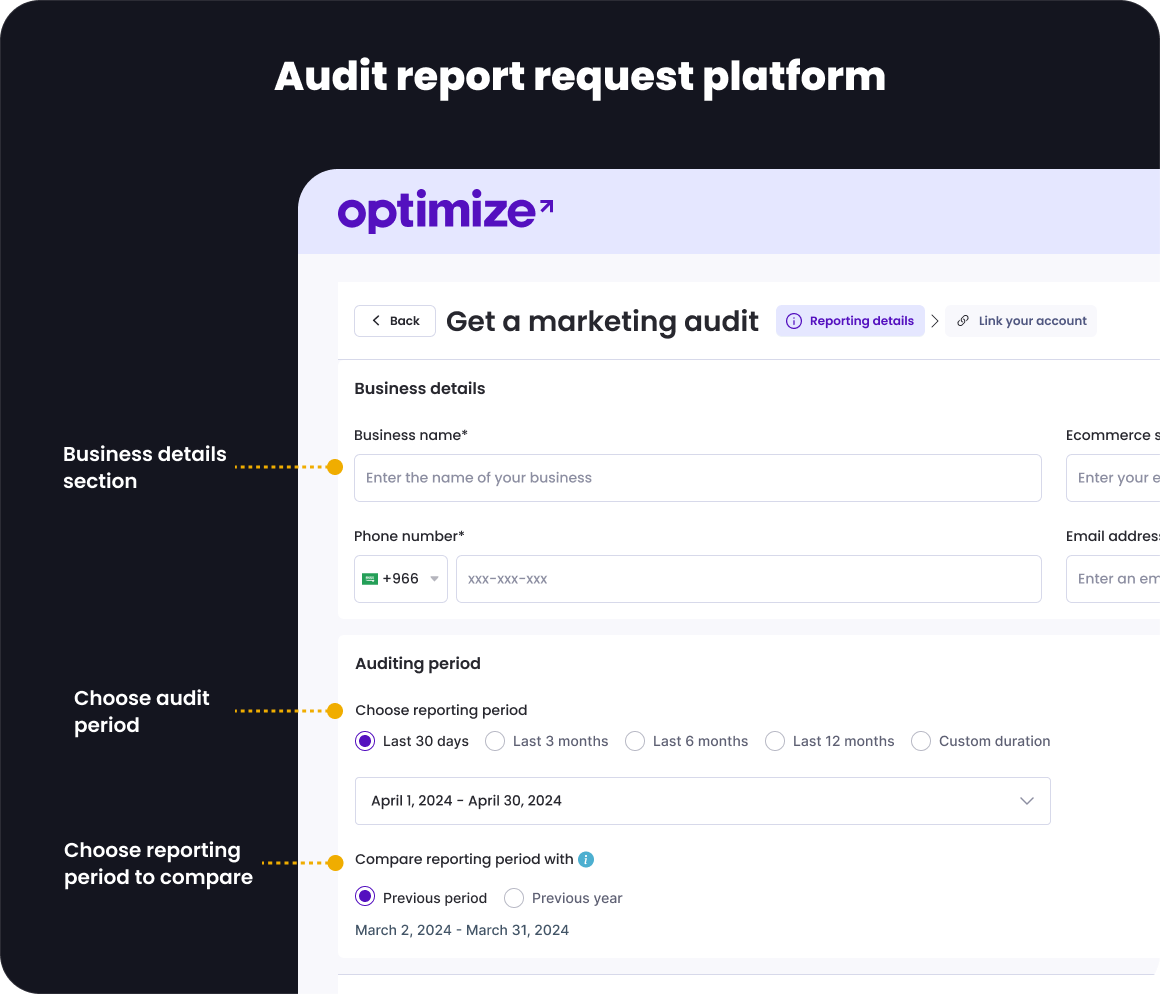Screen dimensions: 1160x994
Task: Click the yellow marker dot beside Choose reporting period
Action: click(x=335, y=711)
